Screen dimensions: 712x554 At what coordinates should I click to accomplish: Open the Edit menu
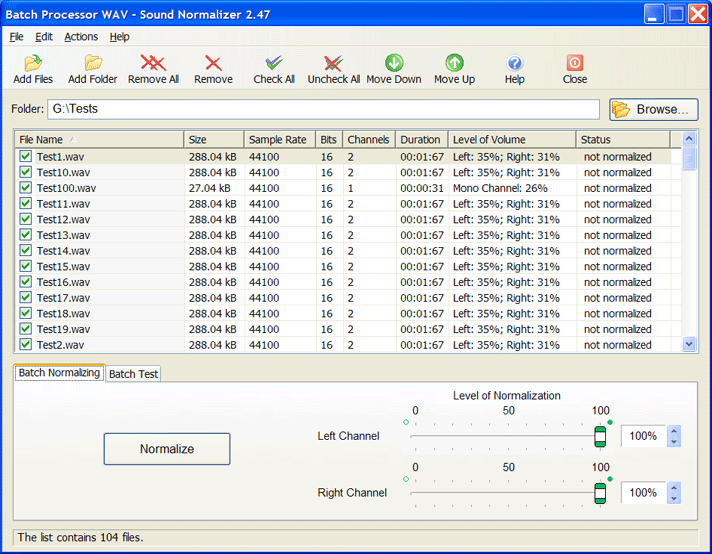pyautogui.click(x=44, y=37)
